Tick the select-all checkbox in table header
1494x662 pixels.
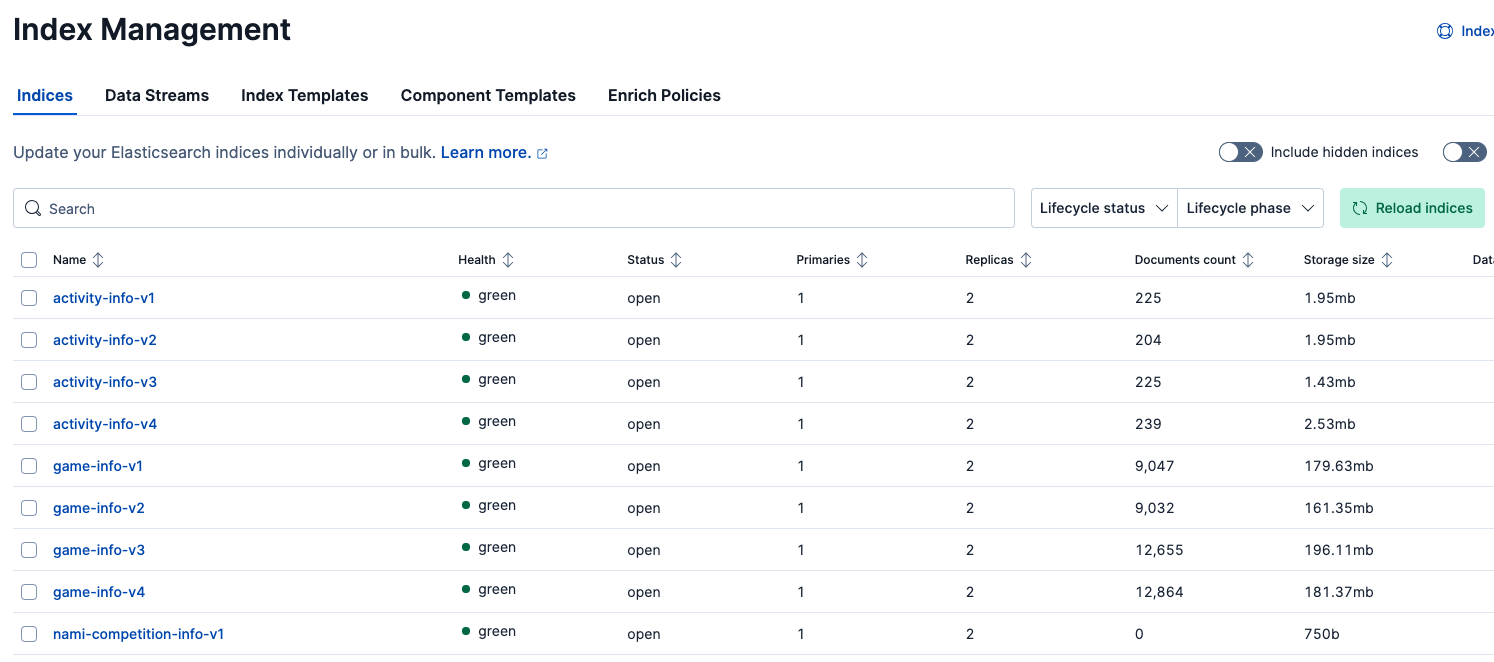tap(29, 260)
